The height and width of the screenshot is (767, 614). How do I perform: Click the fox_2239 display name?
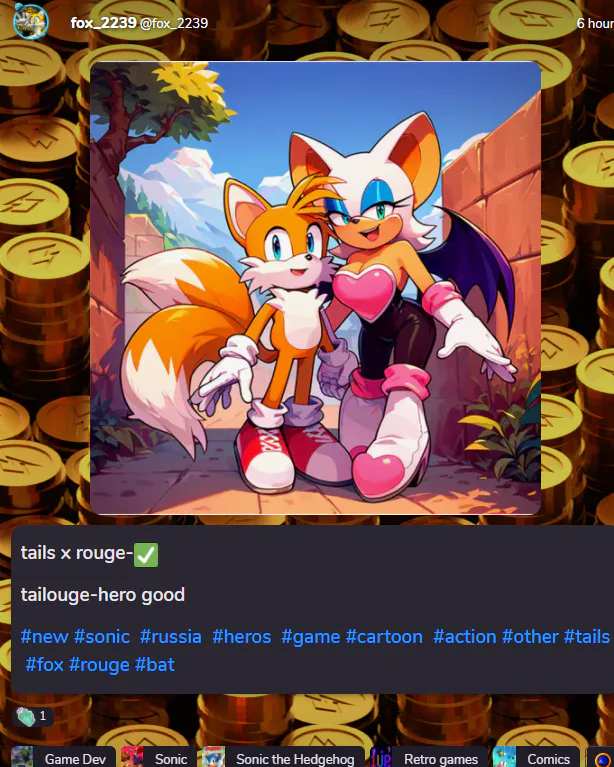tap(103, 23)
